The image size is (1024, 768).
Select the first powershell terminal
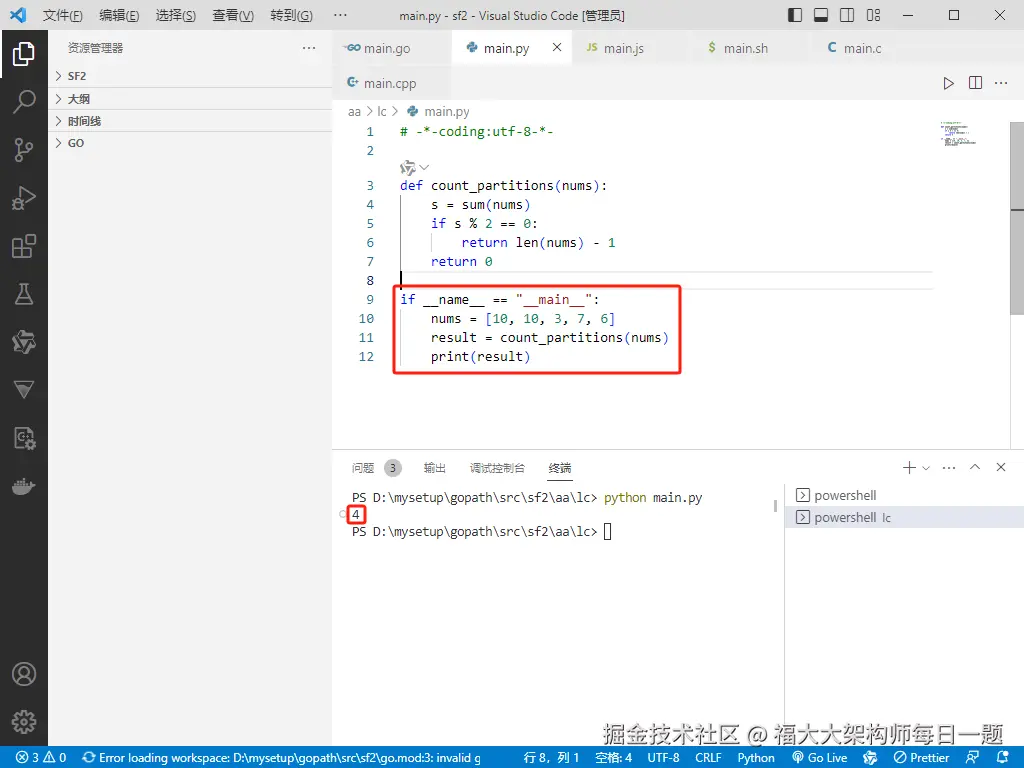pyautogui.click(x=904, y=495)
